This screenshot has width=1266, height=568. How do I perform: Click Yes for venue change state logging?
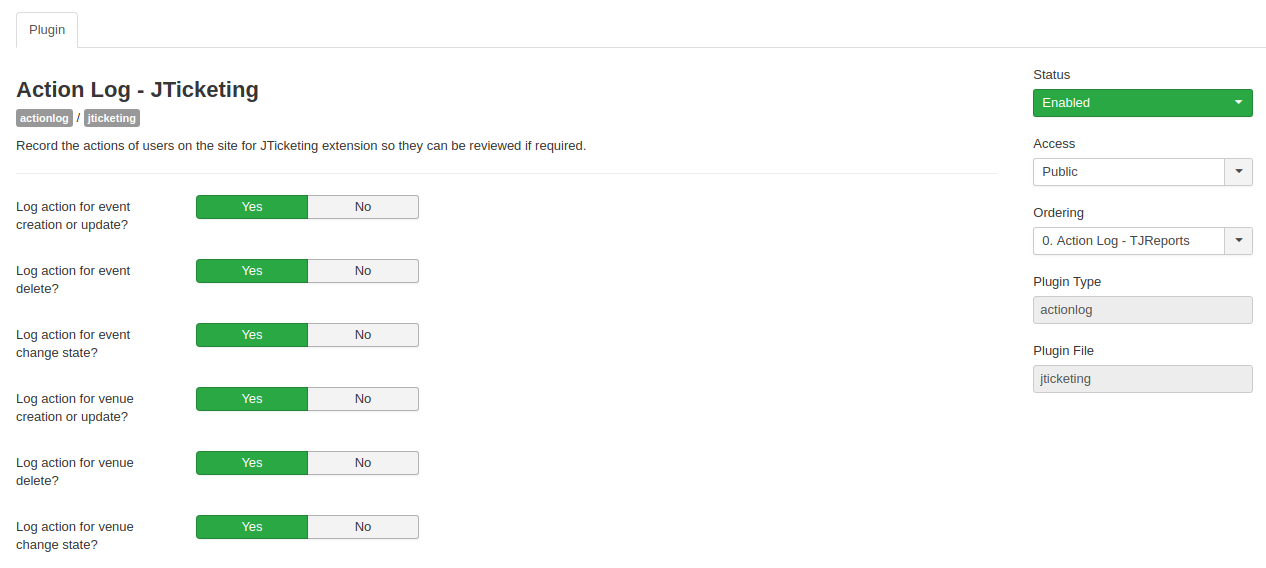click(x=252, y=527)
